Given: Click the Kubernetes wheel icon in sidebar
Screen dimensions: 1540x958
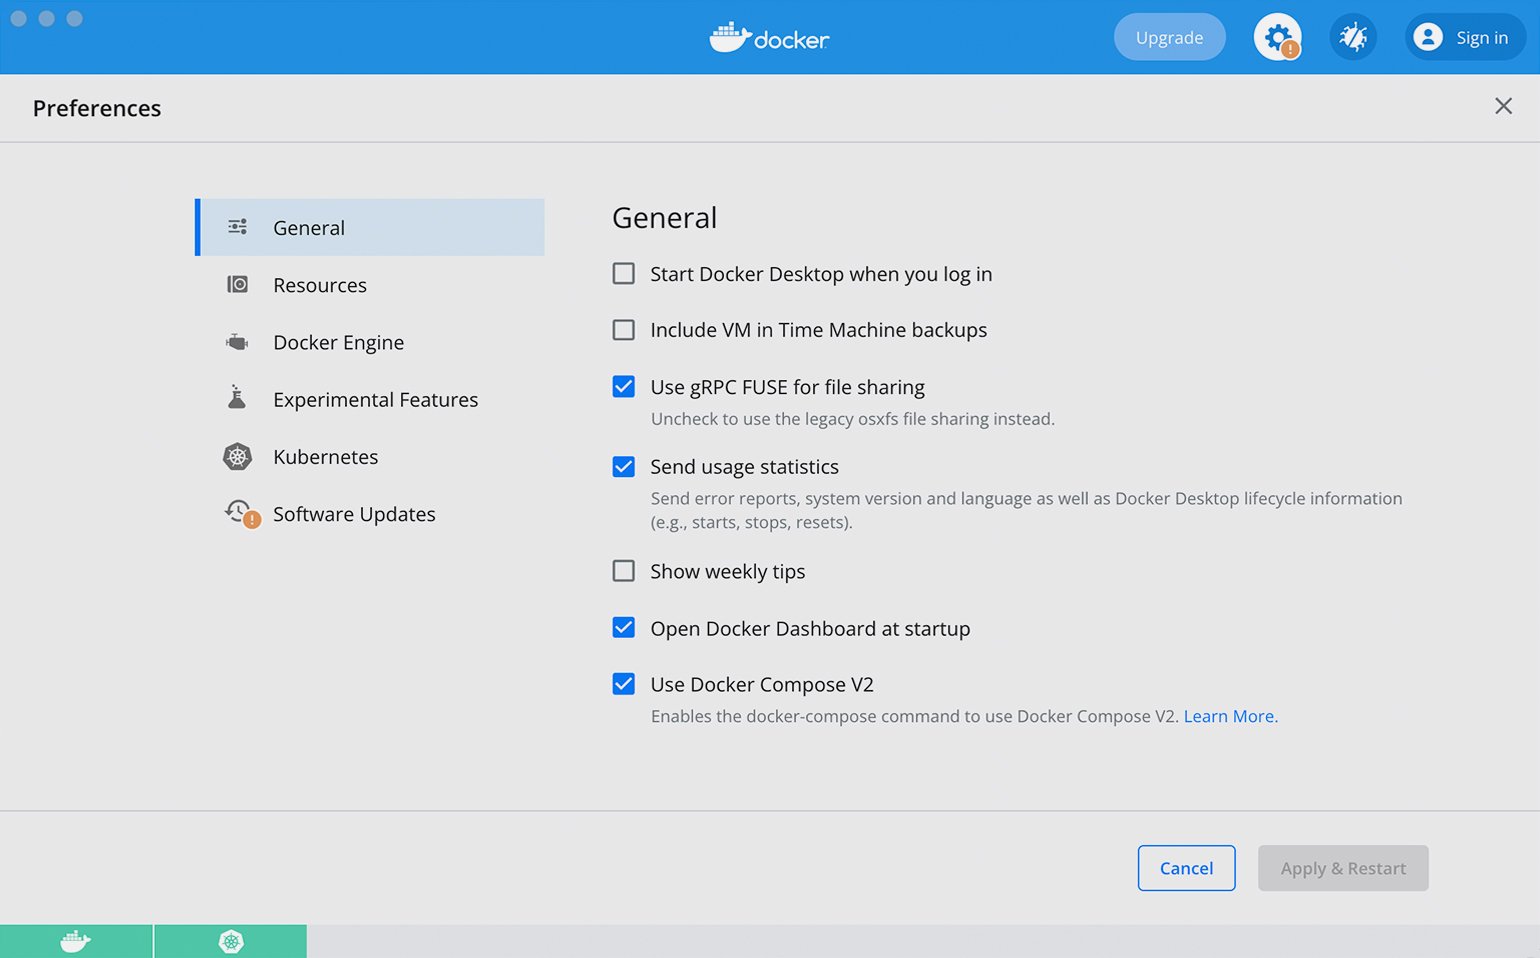Looking at the screenshot, I should [x=237, y=457].
